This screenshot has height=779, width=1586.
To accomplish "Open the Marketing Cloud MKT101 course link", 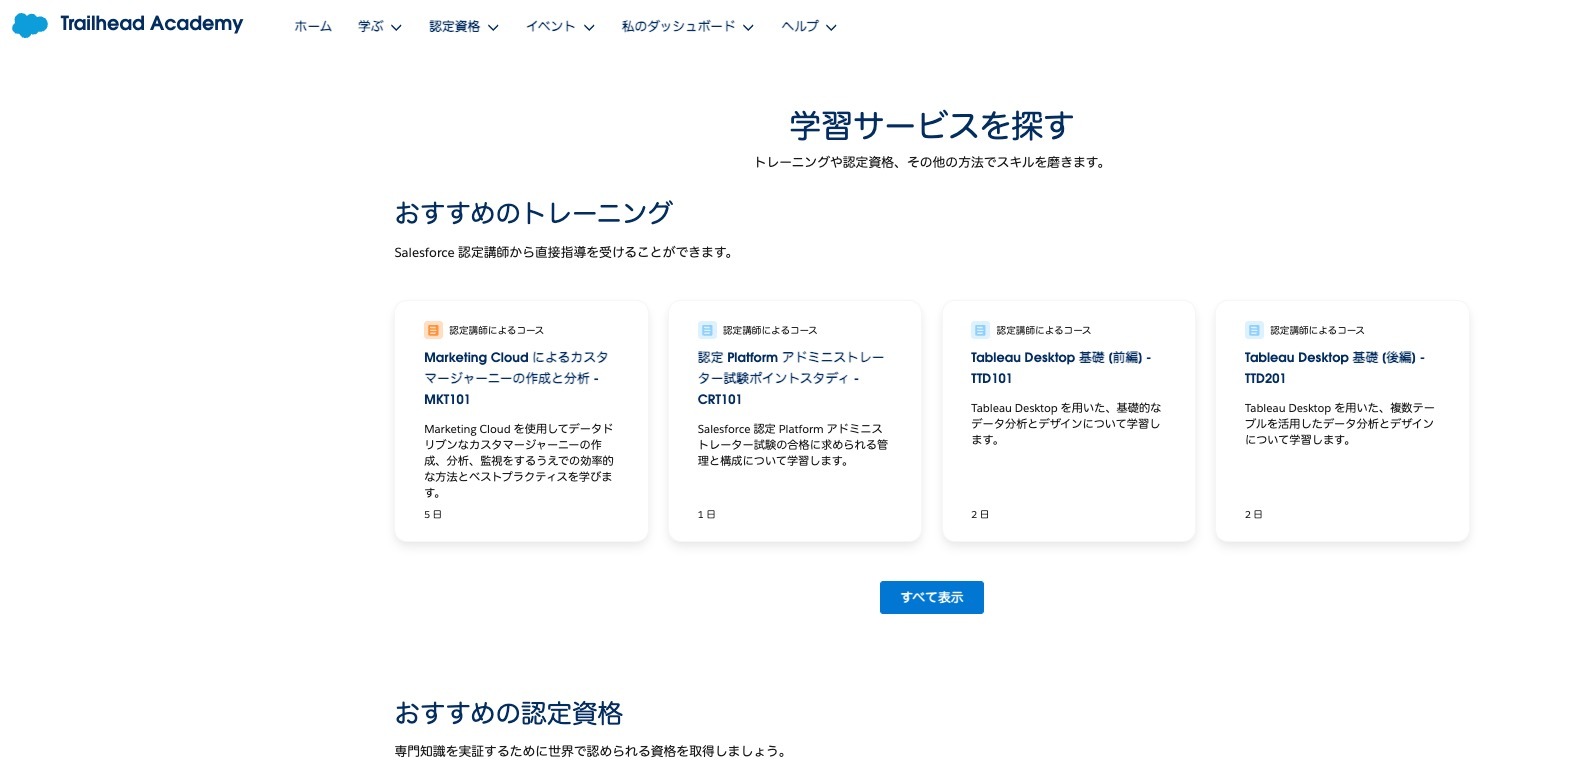I will [516, 378].
